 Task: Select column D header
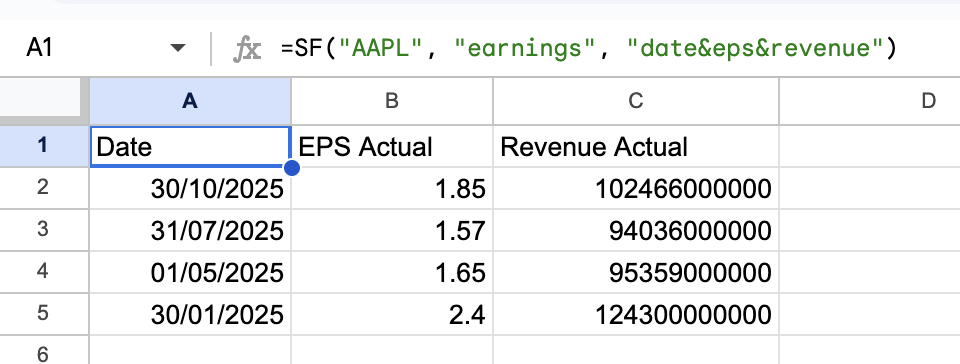tap(869, 102)
